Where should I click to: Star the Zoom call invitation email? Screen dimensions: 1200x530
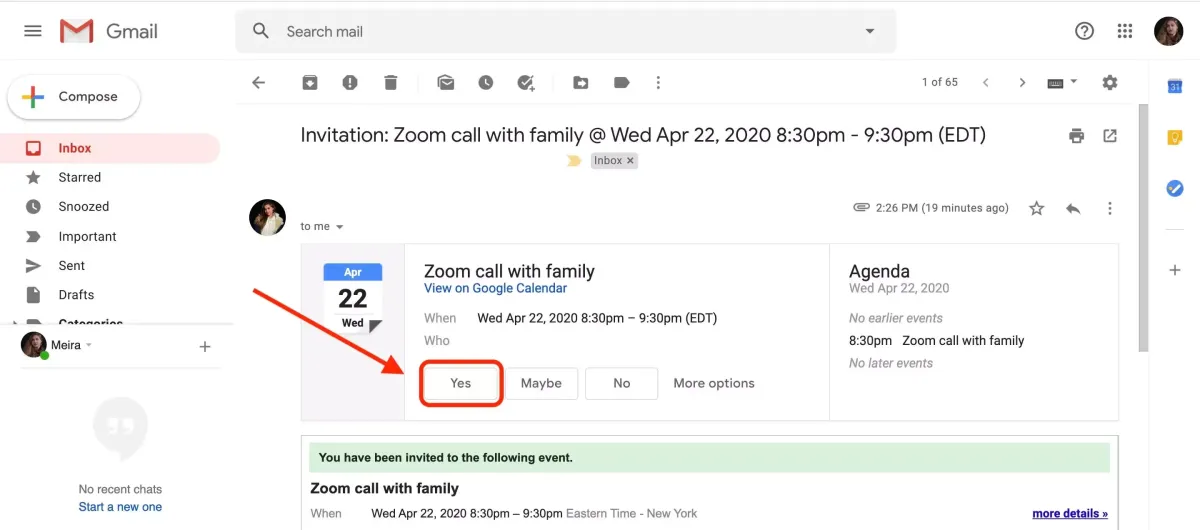(x=1037, y=208)
